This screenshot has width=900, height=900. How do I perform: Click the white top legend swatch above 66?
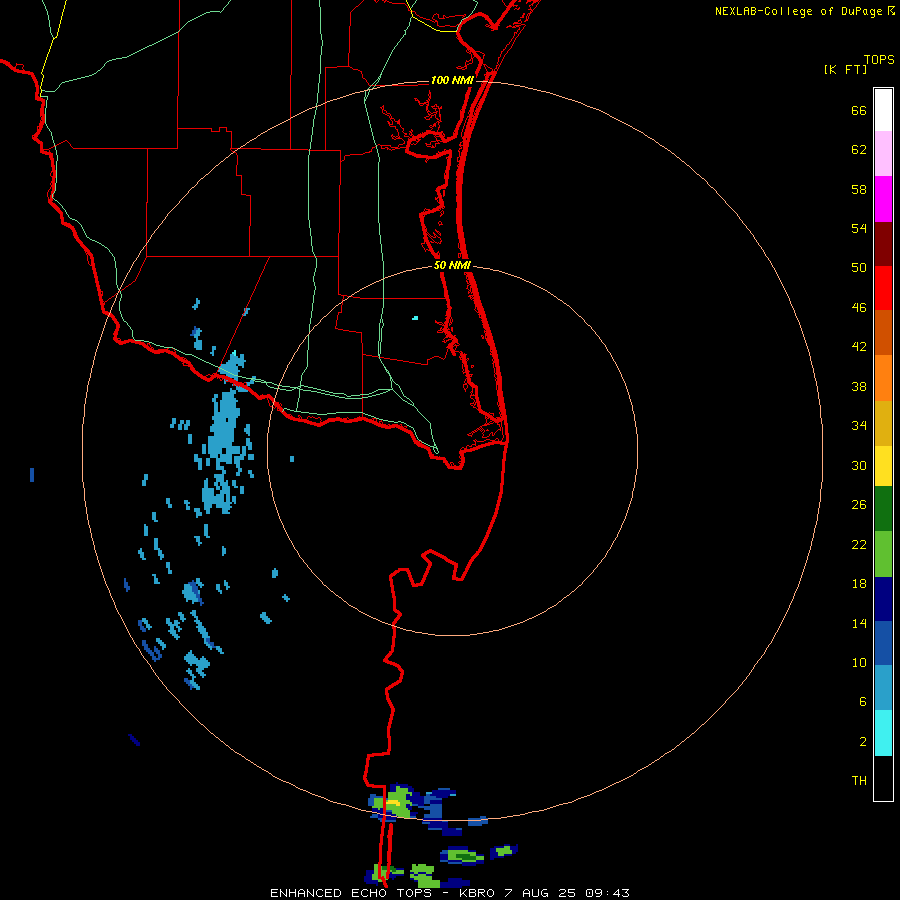pos(883,110)
